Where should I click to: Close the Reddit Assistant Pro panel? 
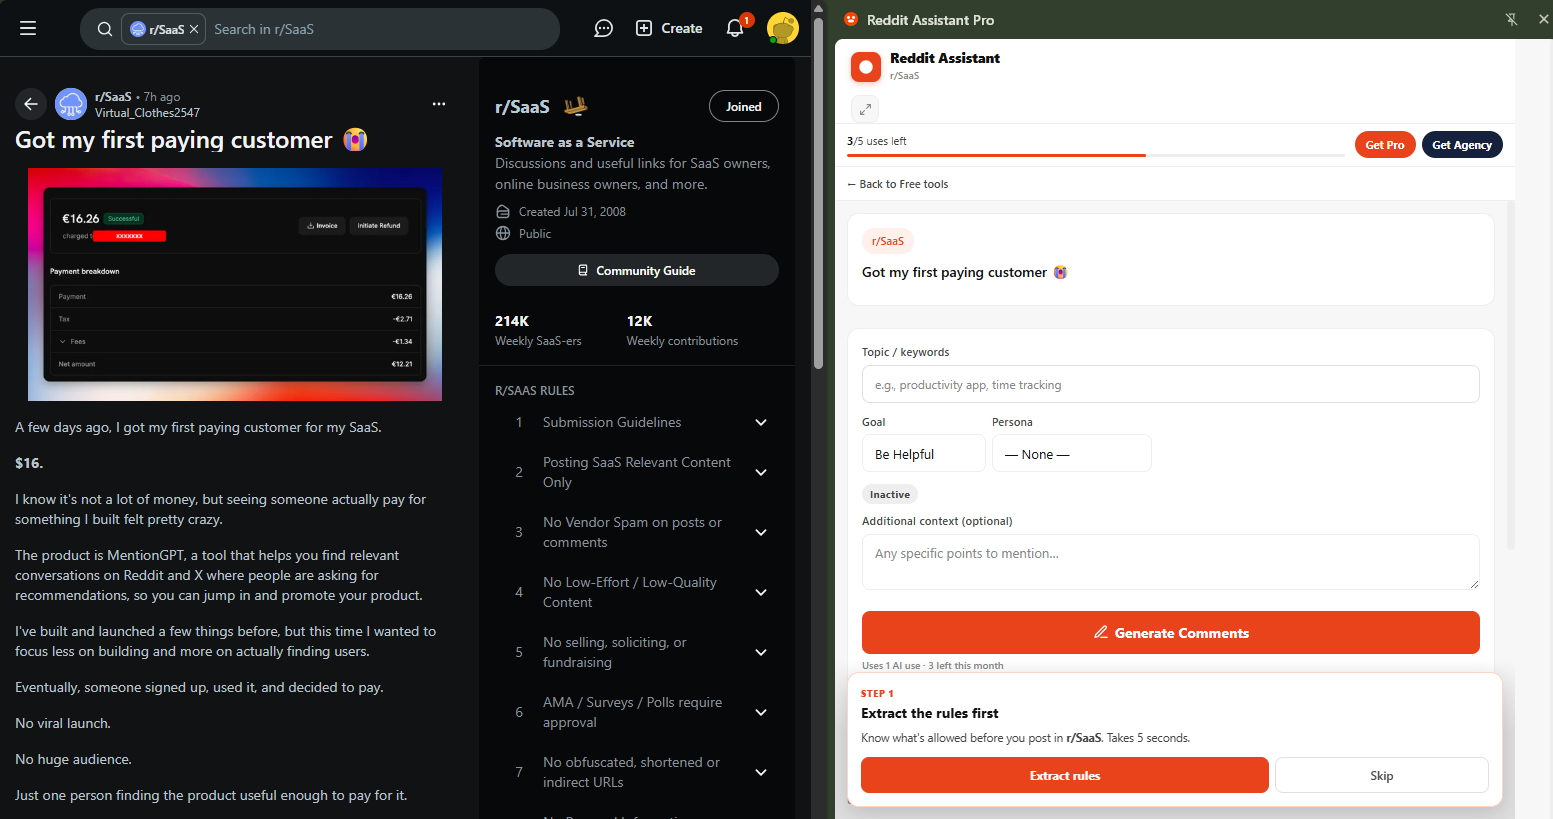pyautogui.click(x=1543, y=19)
